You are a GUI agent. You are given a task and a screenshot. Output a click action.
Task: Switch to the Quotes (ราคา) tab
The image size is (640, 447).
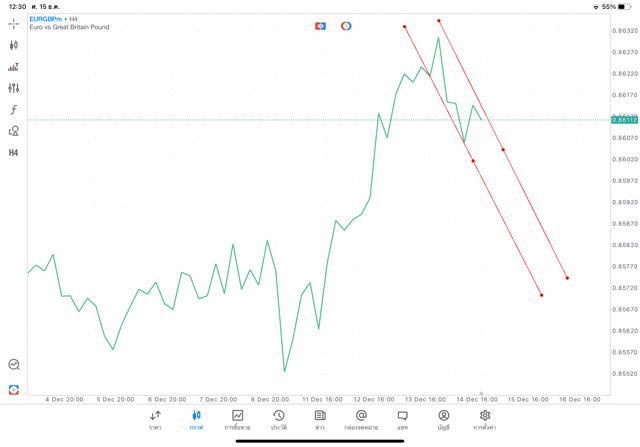point(155,420)
